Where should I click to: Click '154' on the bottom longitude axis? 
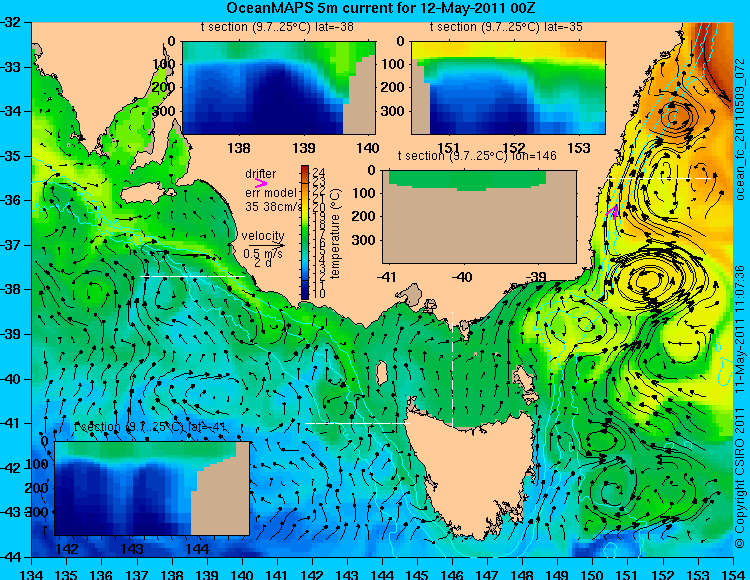733,574
